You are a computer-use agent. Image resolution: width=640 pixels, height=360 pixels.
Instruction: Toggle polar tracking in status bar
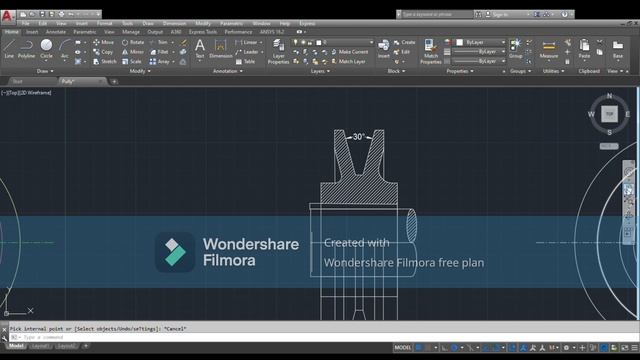454,348
